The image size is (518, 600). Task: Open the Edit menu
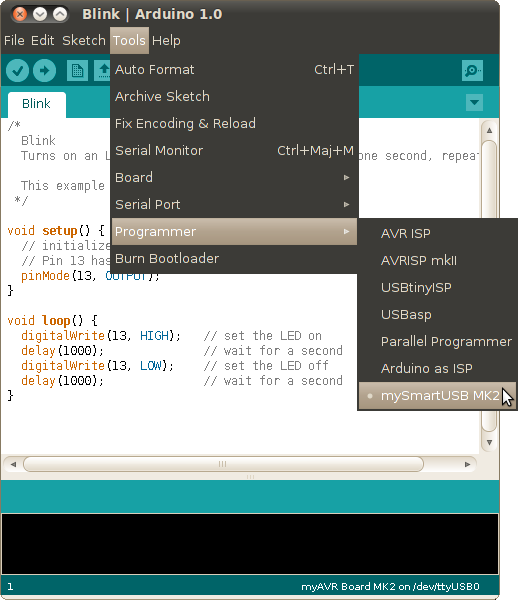(x=42, y=40)
